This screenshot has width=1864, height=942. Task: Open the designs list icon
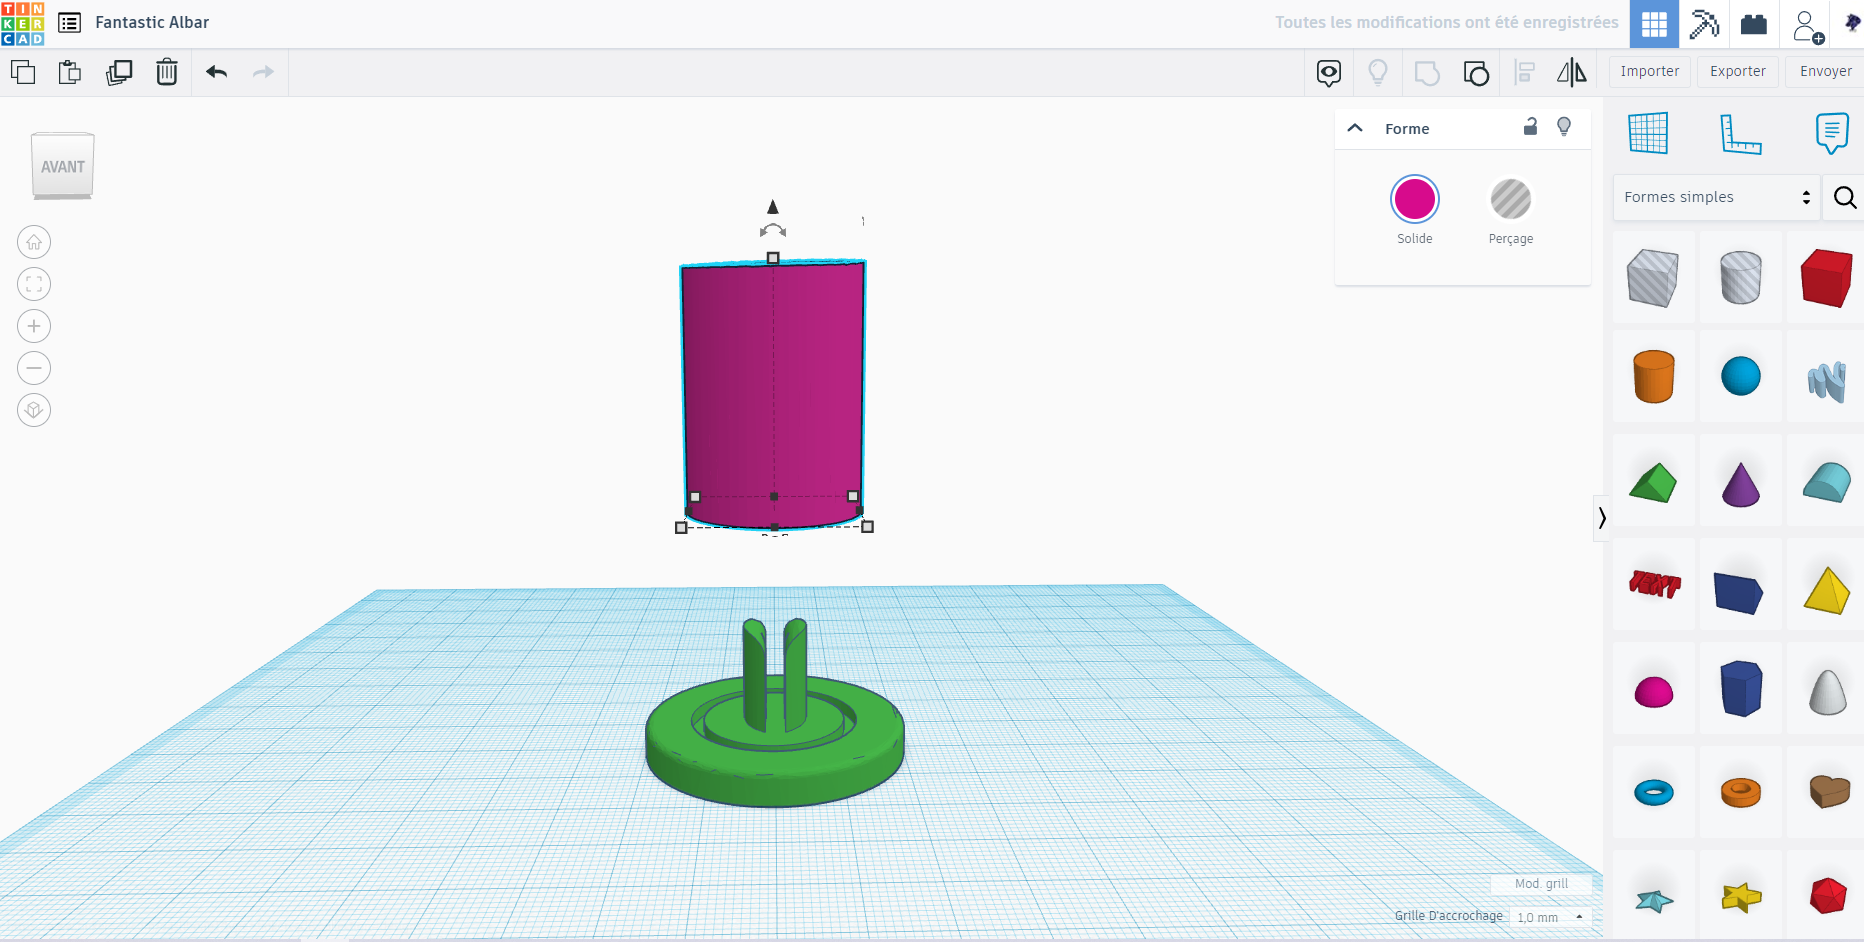point(69,23)
